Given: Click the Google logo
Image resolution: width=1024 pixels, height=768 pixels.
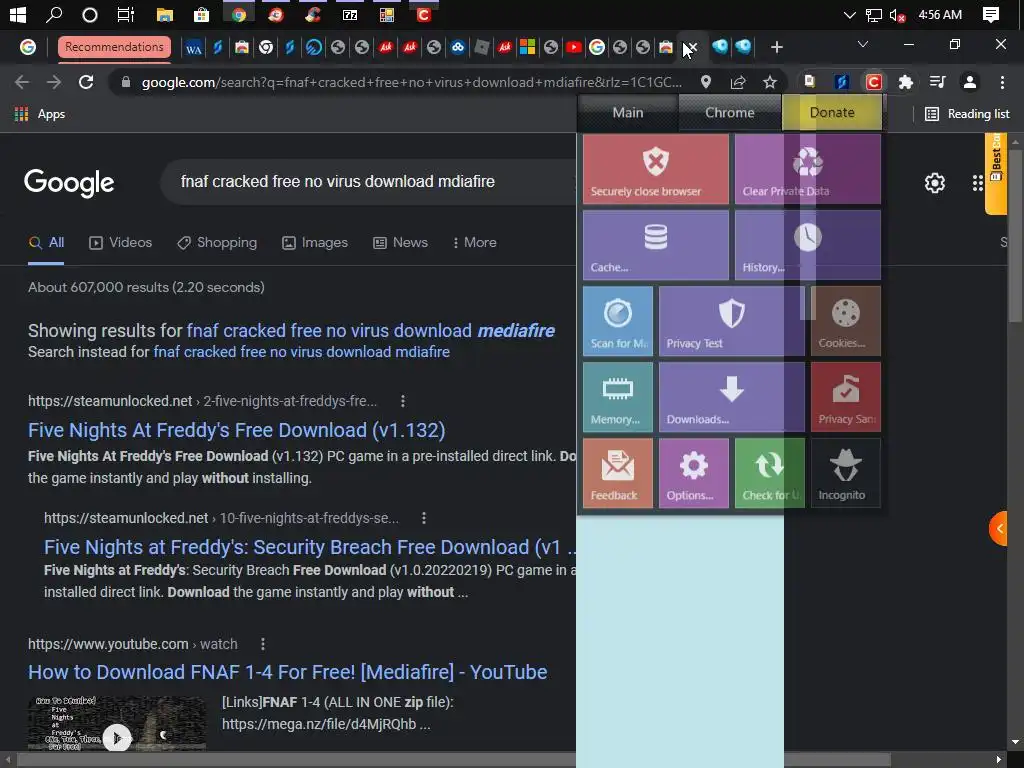Looking at the screenshot, I should pos(69,184).
